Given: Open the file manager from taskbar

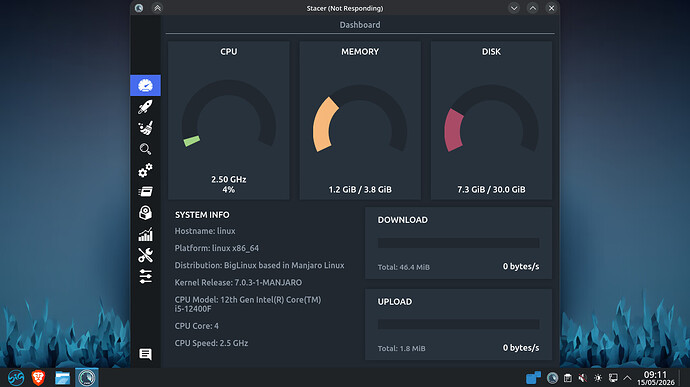Looking at the screenshot, I should pyautogui.click(x=62, y=378).
